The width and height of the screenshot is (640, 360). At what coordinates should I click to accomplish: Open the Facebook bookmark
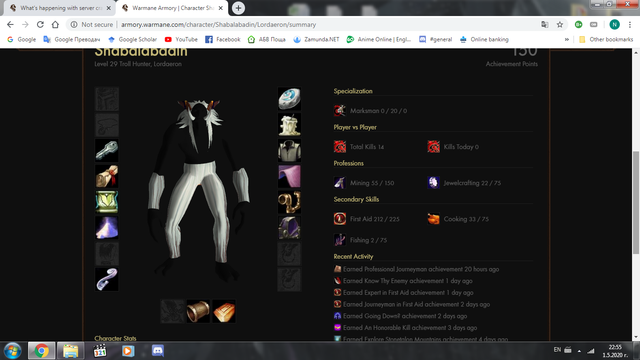pos(223,40)
